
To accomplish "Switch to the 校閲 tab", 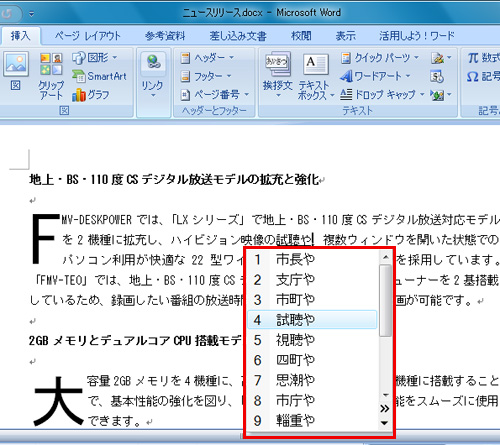I will click(301, 36).
